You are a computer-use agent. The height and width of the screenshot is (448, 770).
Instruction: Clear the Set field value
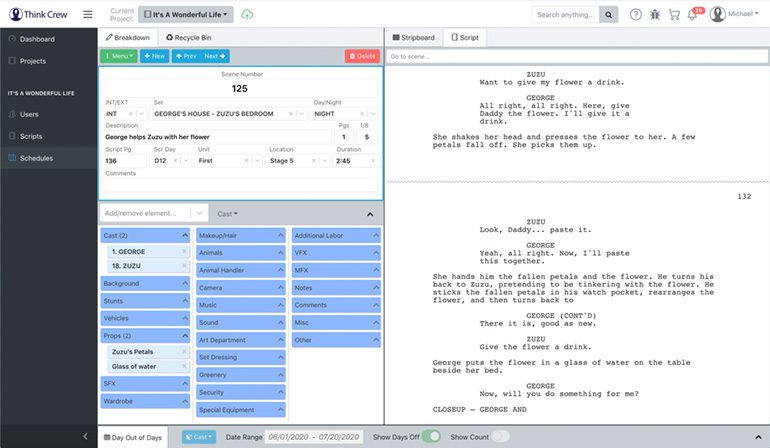click(291, 113)
